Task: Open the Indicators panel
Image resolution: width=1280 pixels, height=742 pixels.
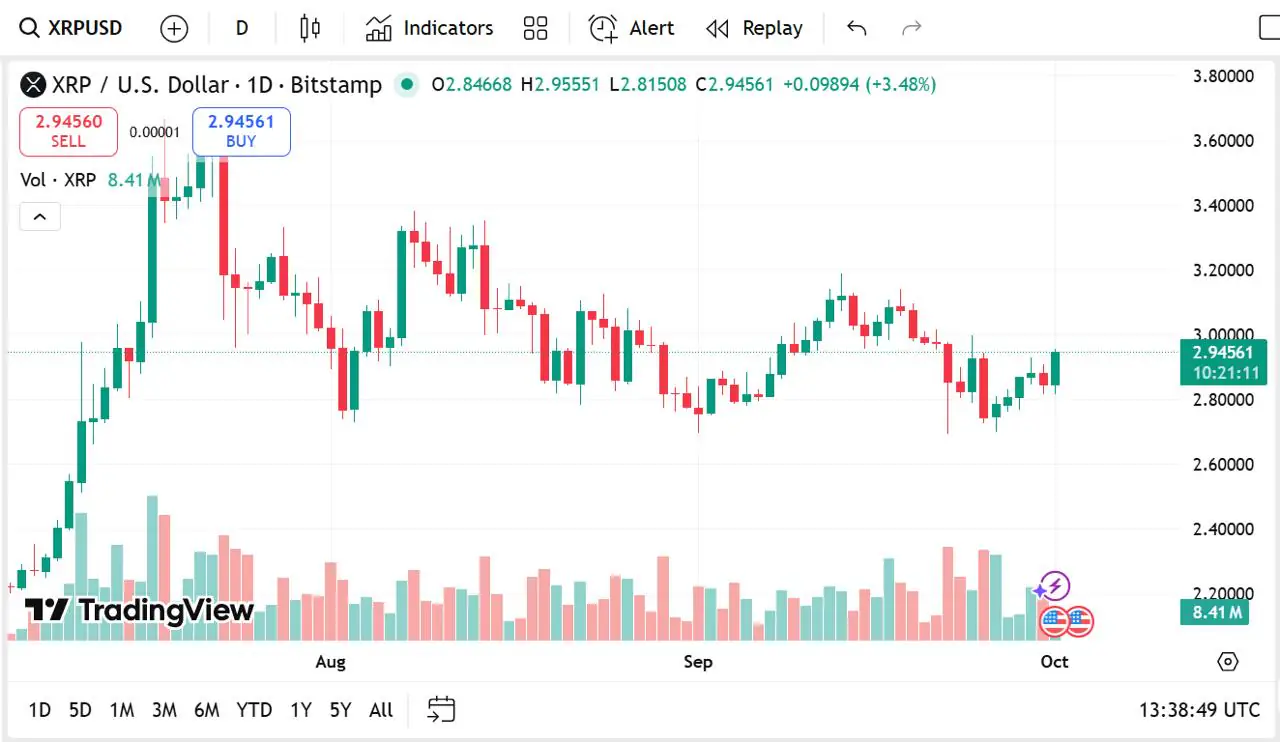Action: 429,28
